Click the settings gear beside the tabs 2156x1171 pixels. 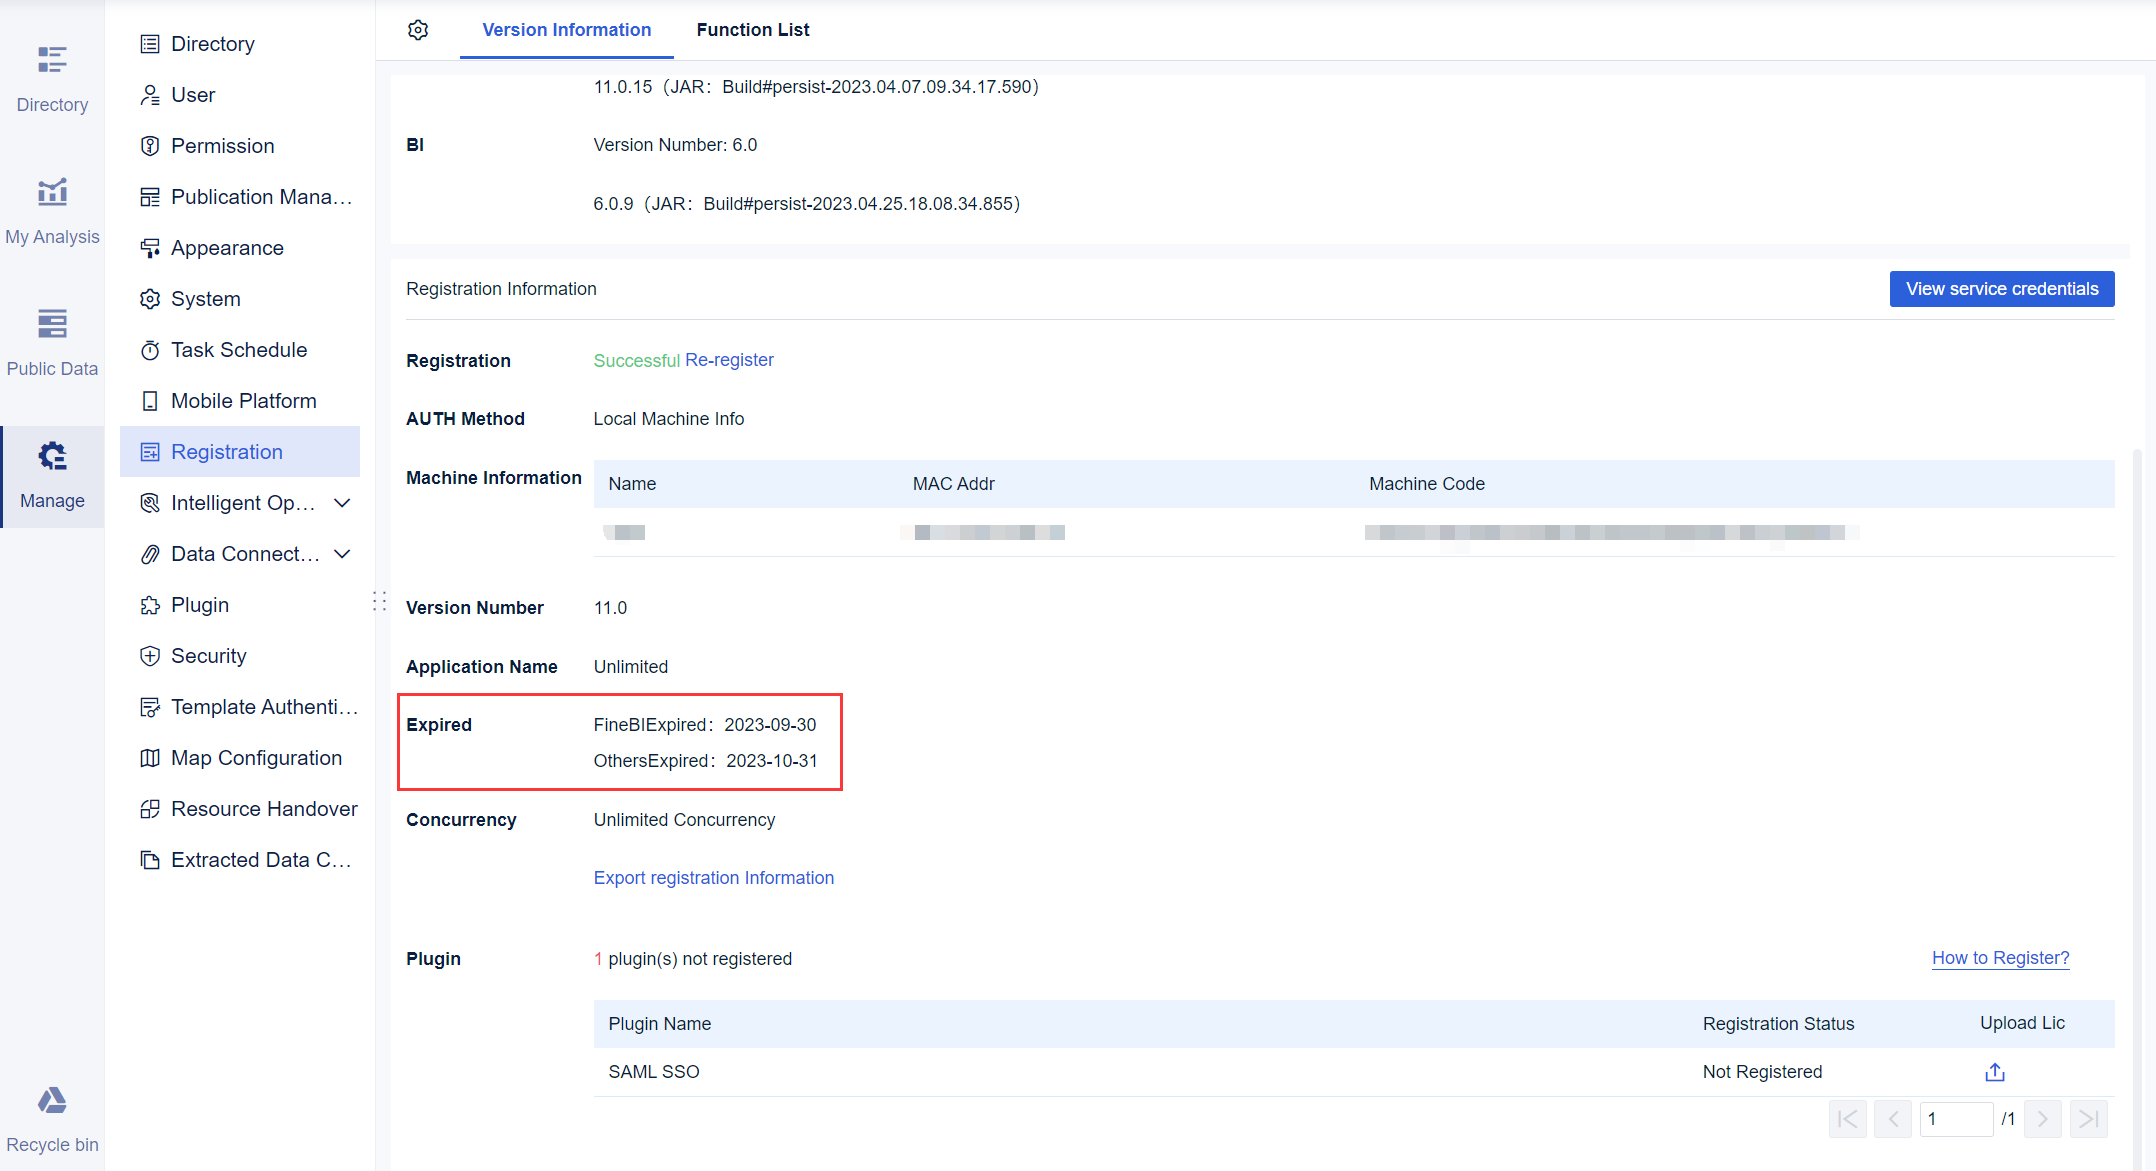pyautogui.click(x=418, y=30)
